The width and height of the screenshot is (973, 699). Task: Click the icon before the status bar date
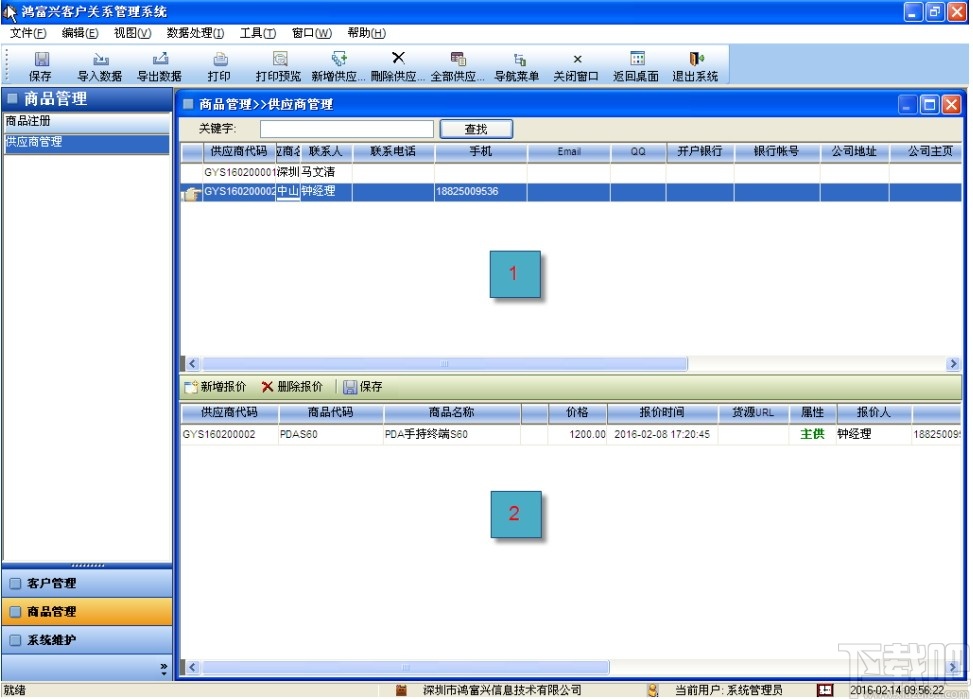click(825, 690)
